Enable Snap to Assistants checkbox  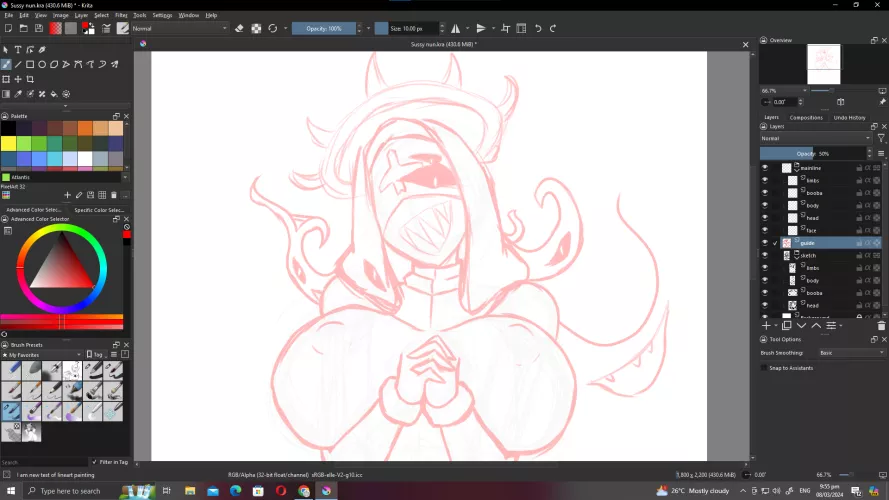[764, 368]
